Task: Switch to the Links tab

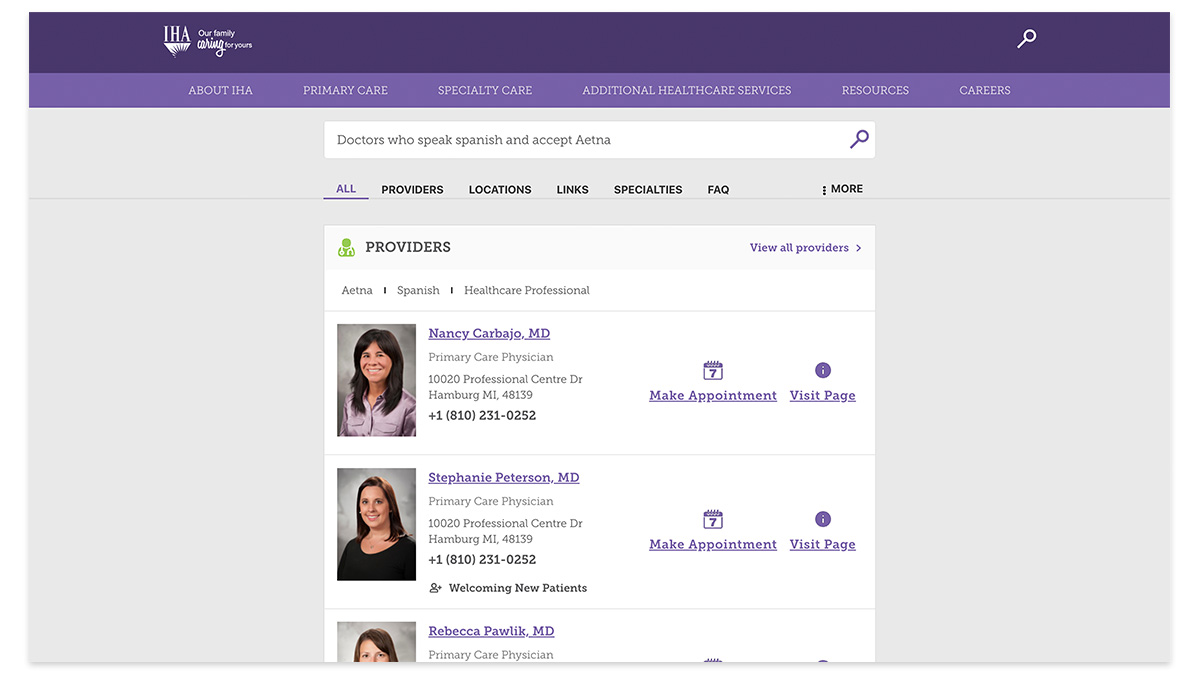Action: (573, 190)
